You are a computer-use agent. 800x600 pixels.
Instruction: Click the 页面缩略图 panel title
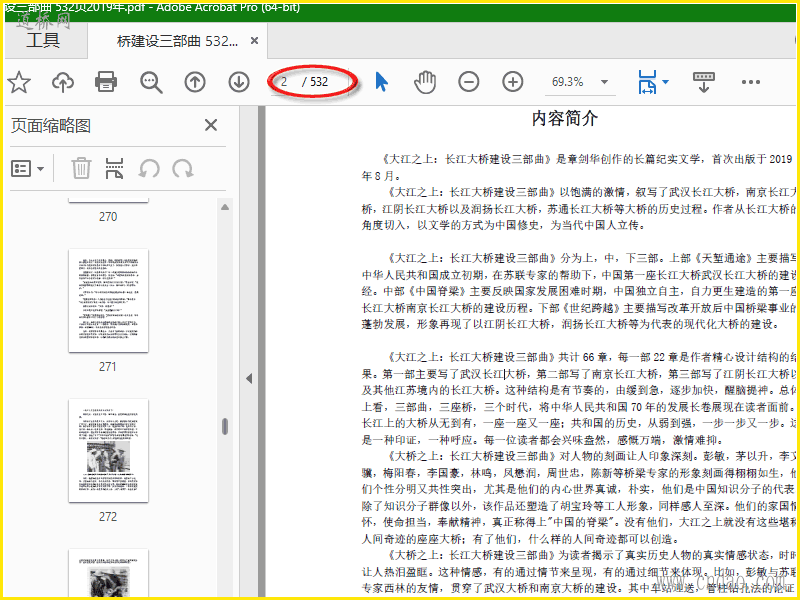click(x=51, y=126)
